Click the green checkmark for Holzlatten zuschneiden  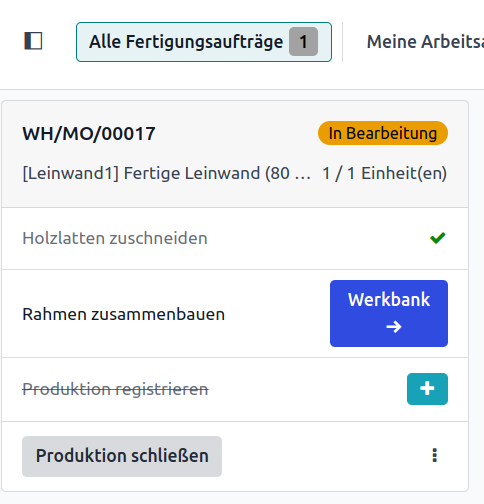[438, 238]
